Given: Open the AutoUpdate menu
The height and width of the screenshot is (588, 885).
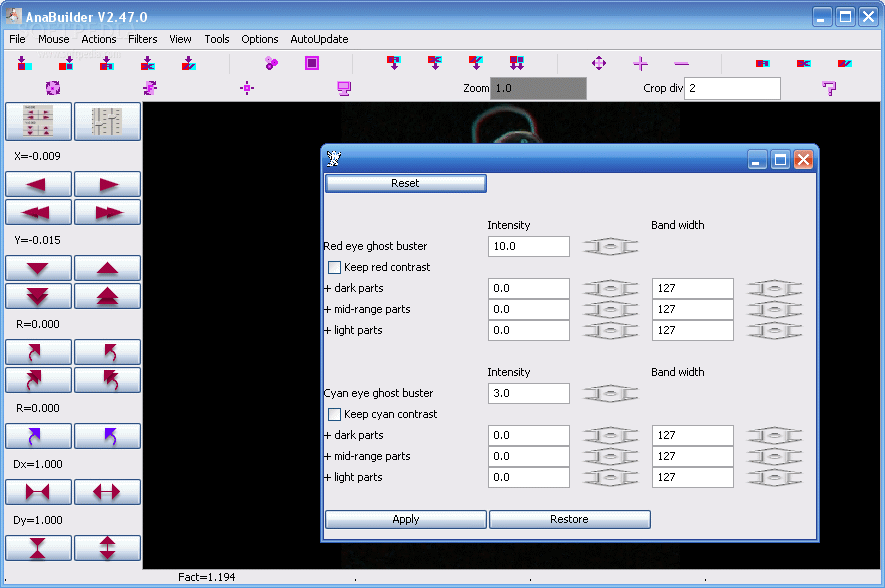Looking at the screenshot, I should pos(319,39).
